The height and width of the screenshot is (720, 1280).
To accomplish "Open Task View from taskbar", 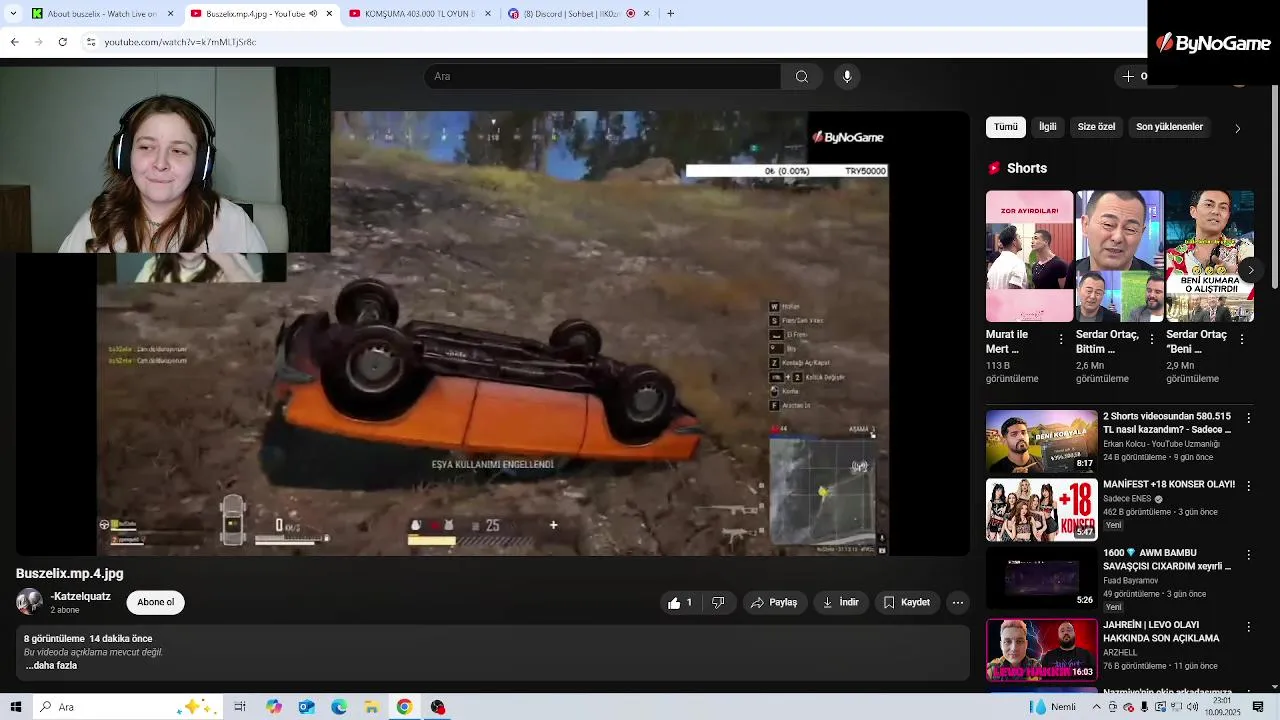I will pyautogui.click(x=240, y=707).
